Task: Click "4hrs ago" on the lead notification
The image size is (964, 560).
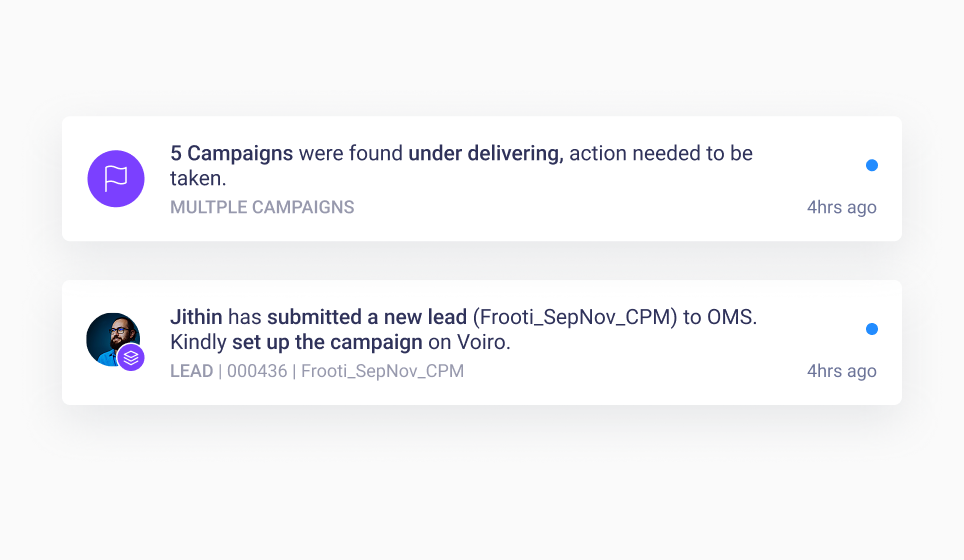Action: [x=842, y=372]
